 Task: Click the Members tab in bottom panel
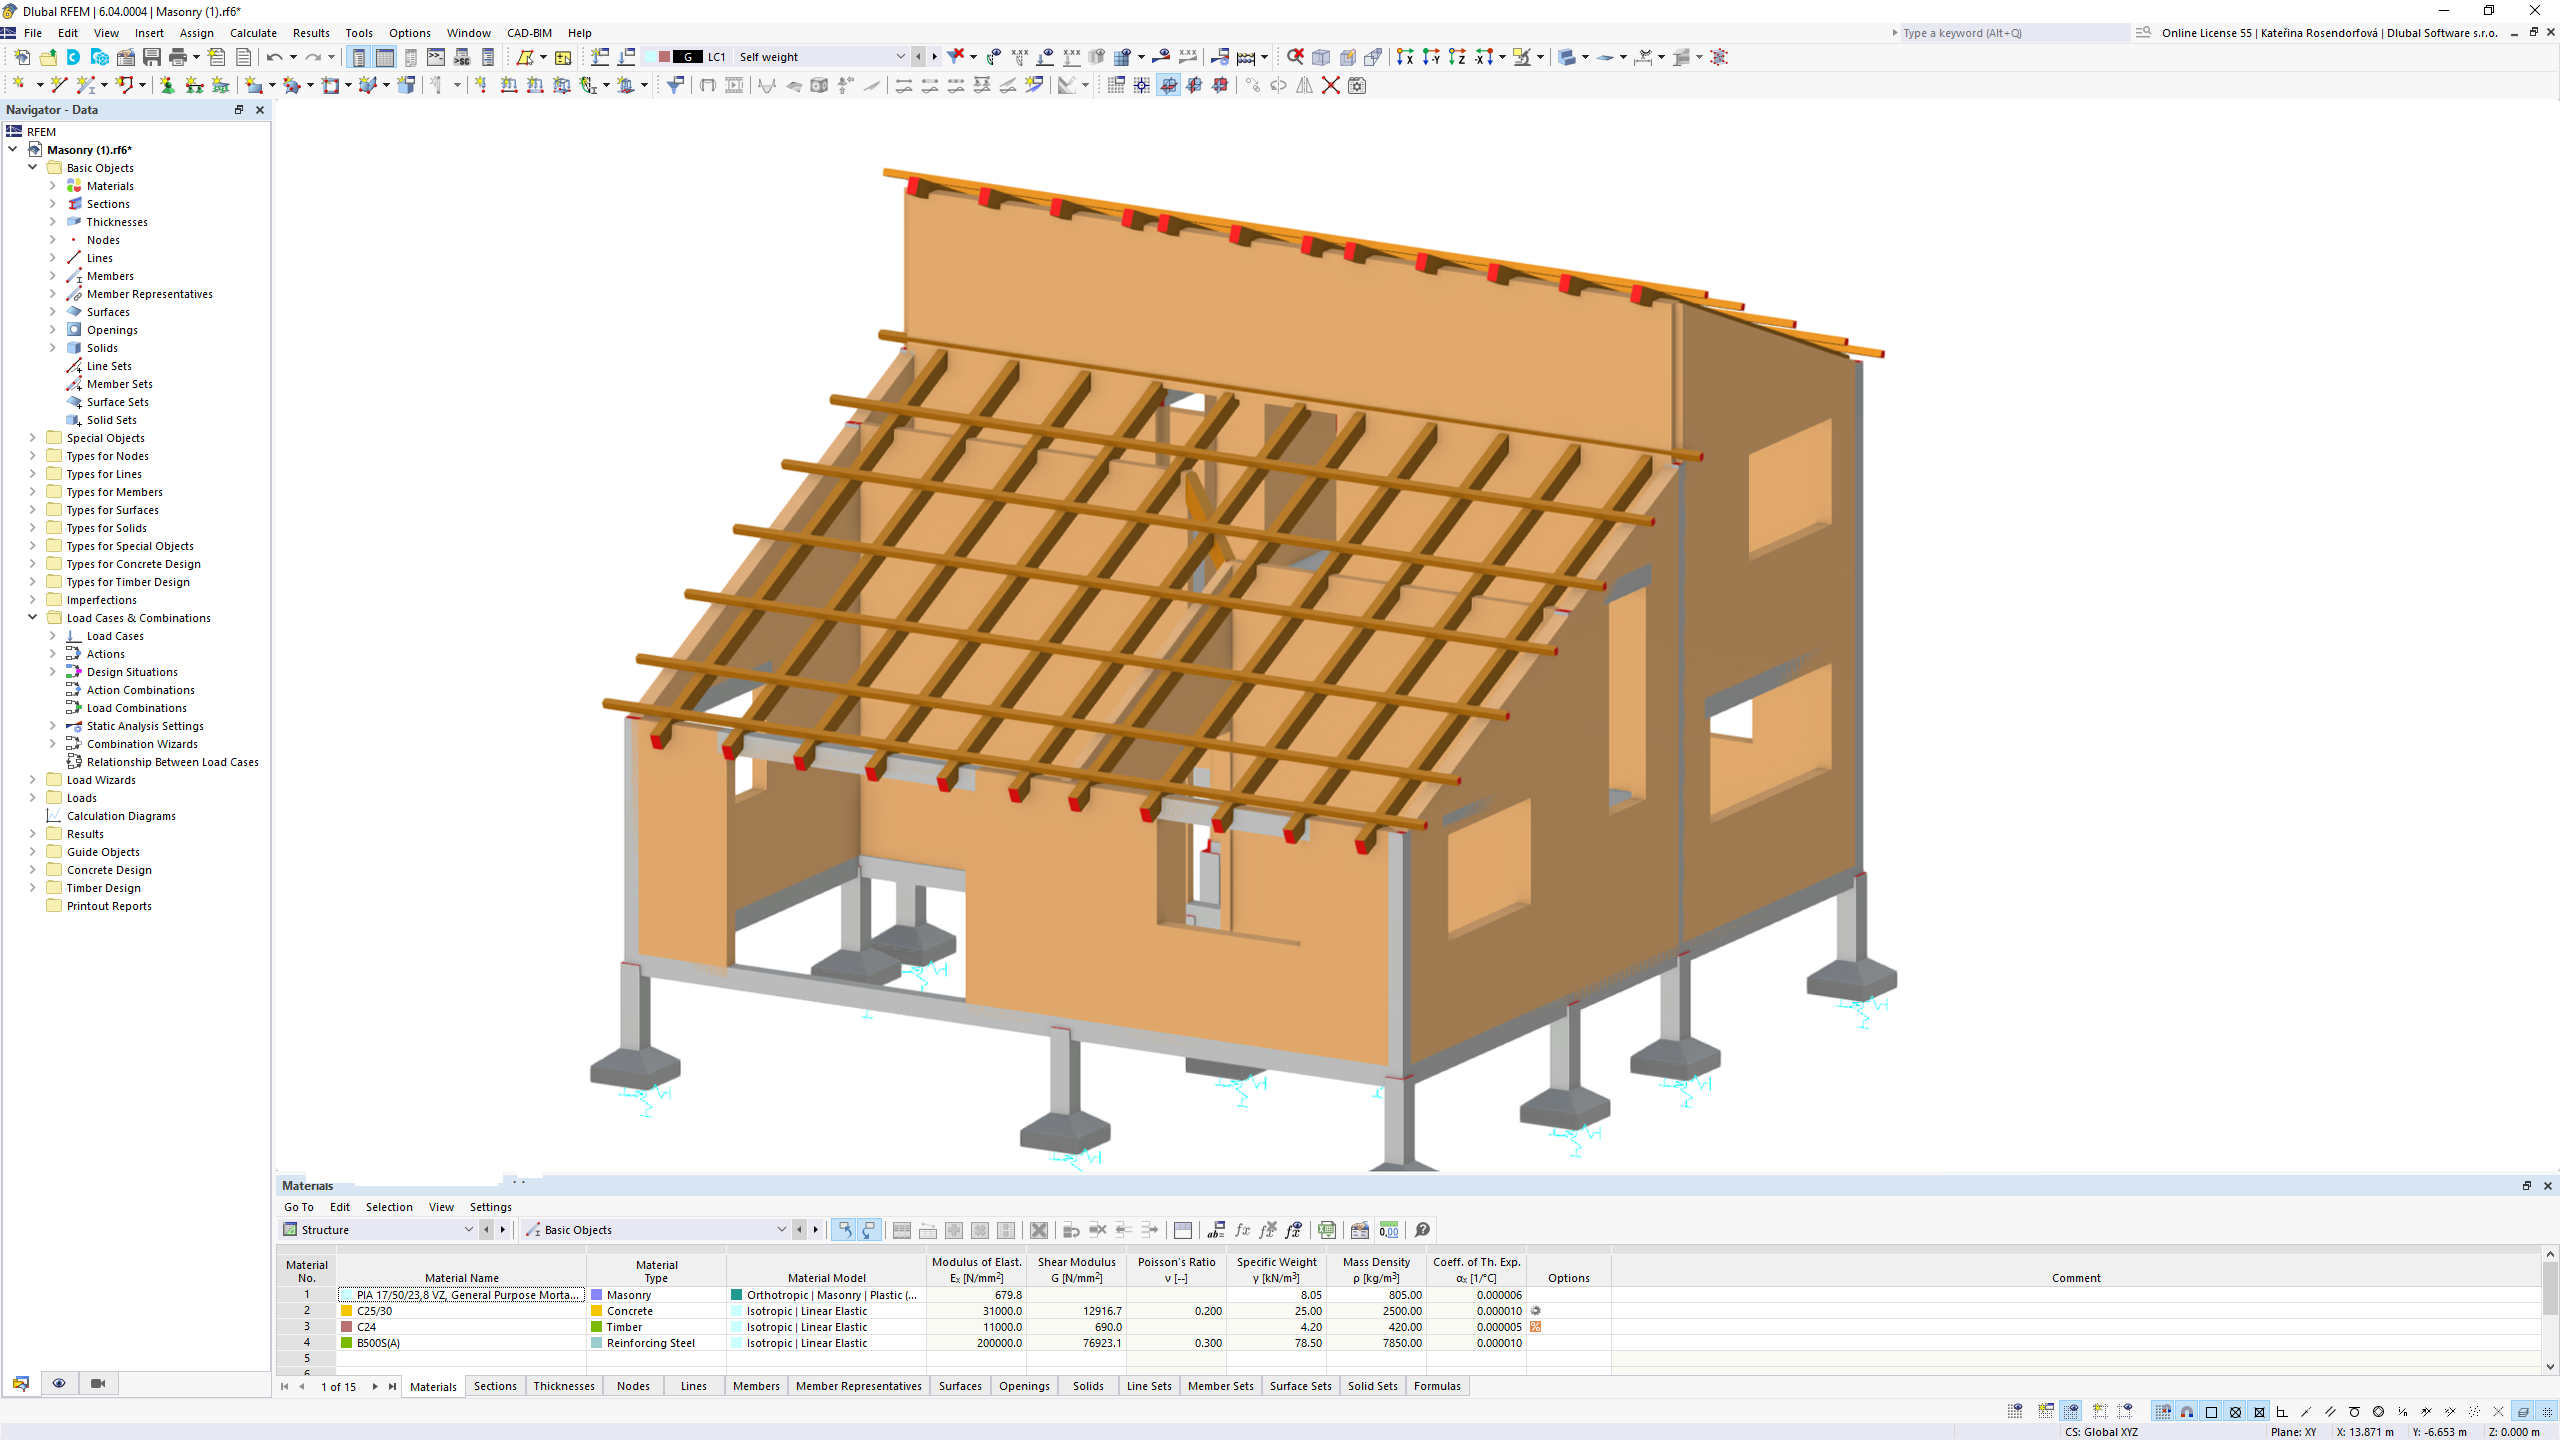[756, 1385]
